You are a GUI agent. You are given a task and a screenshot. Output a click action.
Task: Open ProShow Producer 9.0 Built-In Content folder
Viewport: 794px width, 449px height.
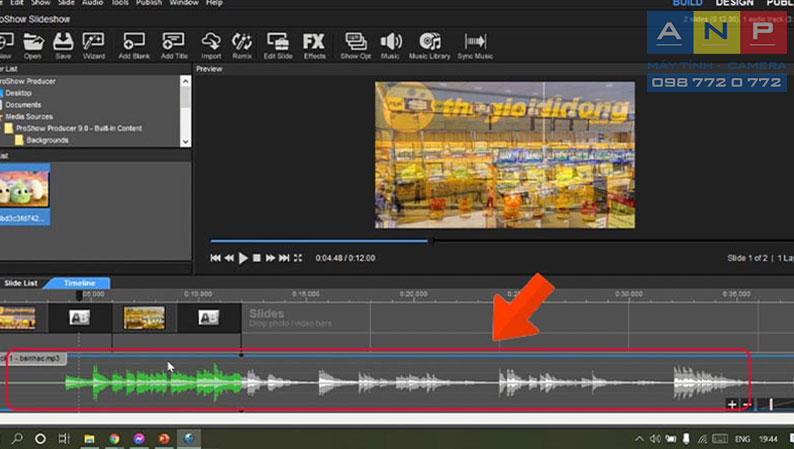tap(78, 128)
